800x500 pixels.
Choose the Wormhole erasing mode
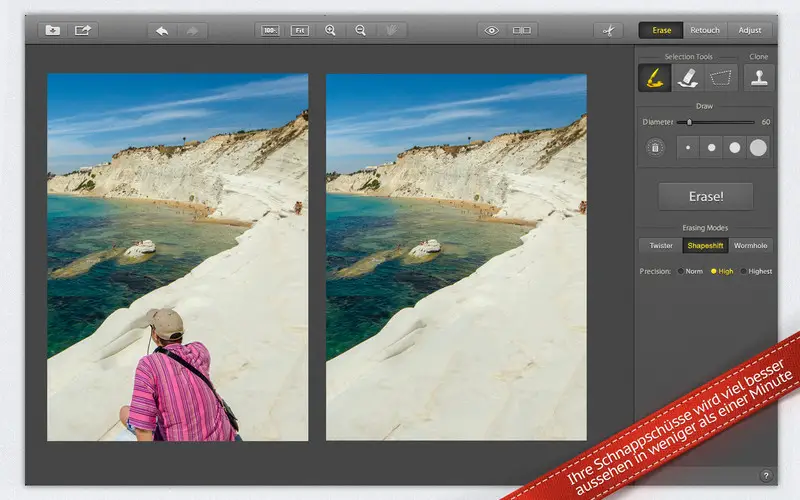point(751,245)
